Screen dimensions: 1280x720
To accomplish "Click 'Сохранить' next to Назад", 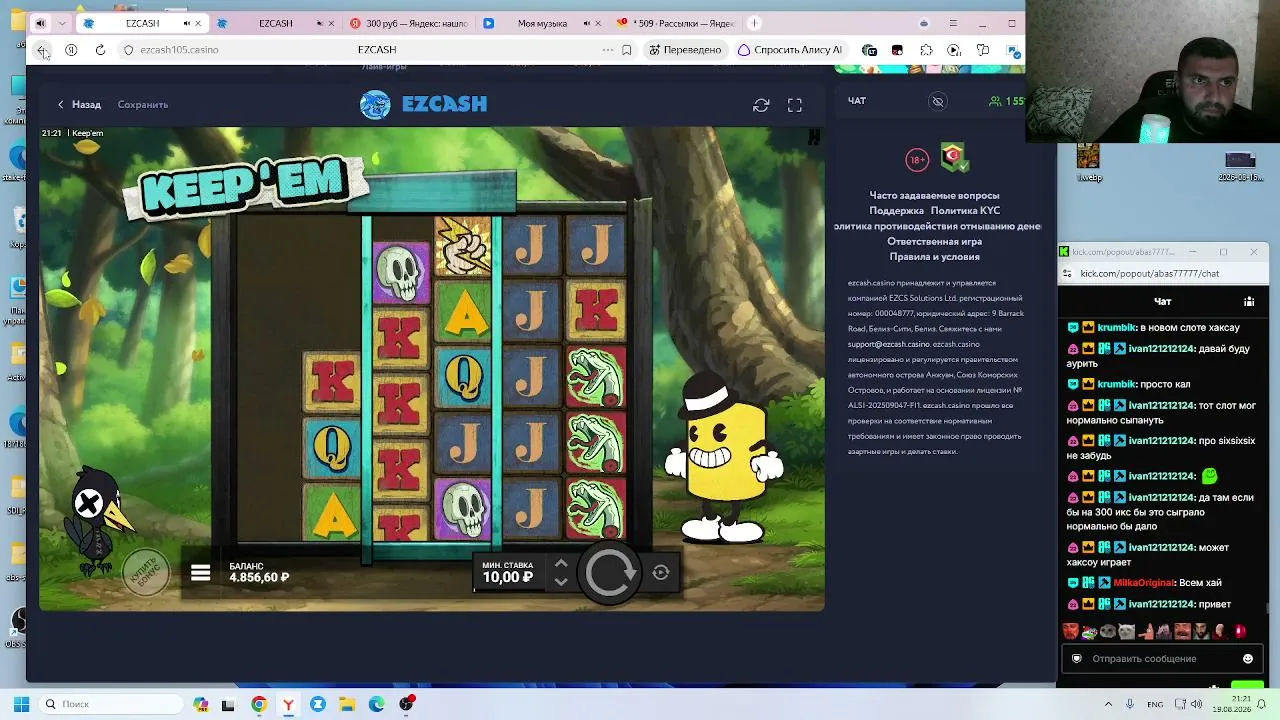I will click(x=143, y=104).
